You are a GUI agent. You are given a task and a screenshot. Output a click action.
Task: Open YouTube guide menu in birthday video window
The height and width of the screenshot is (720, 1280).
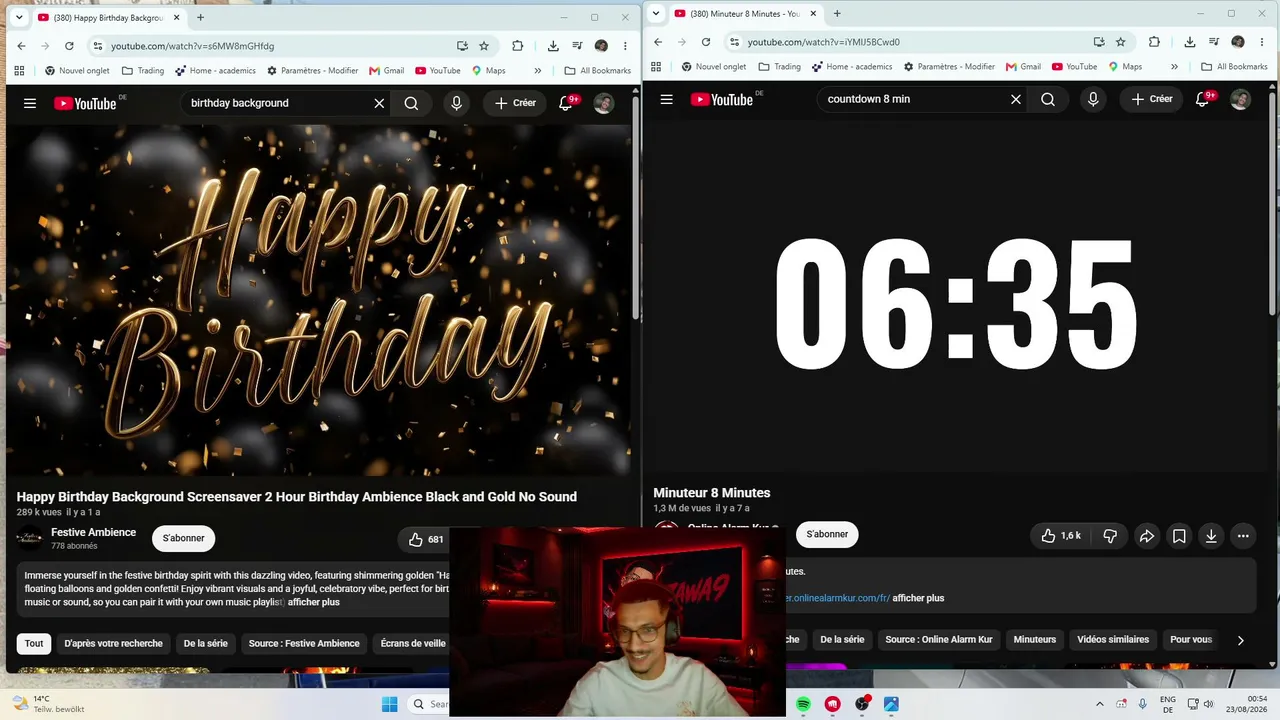pos(30,103)
